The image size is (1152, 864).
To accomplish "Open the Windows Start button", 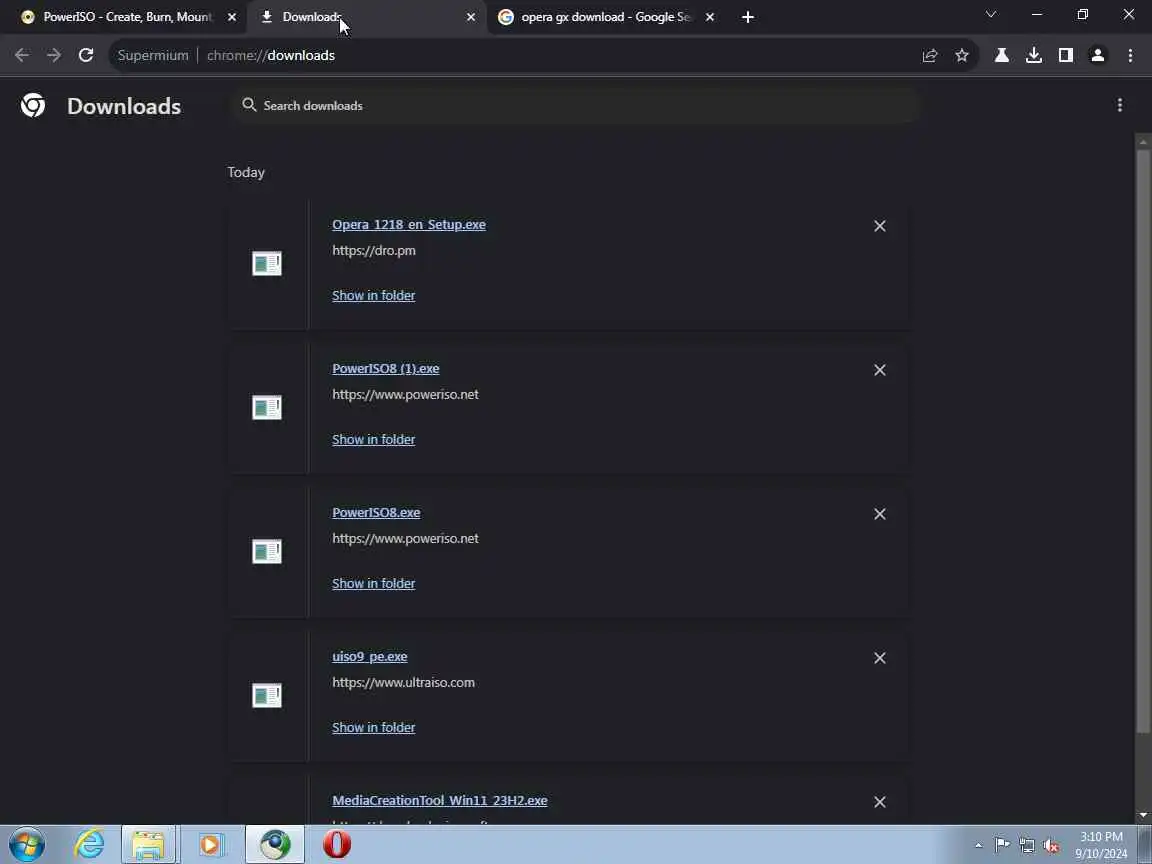I will pyautogui.click(x=27, y=844).
